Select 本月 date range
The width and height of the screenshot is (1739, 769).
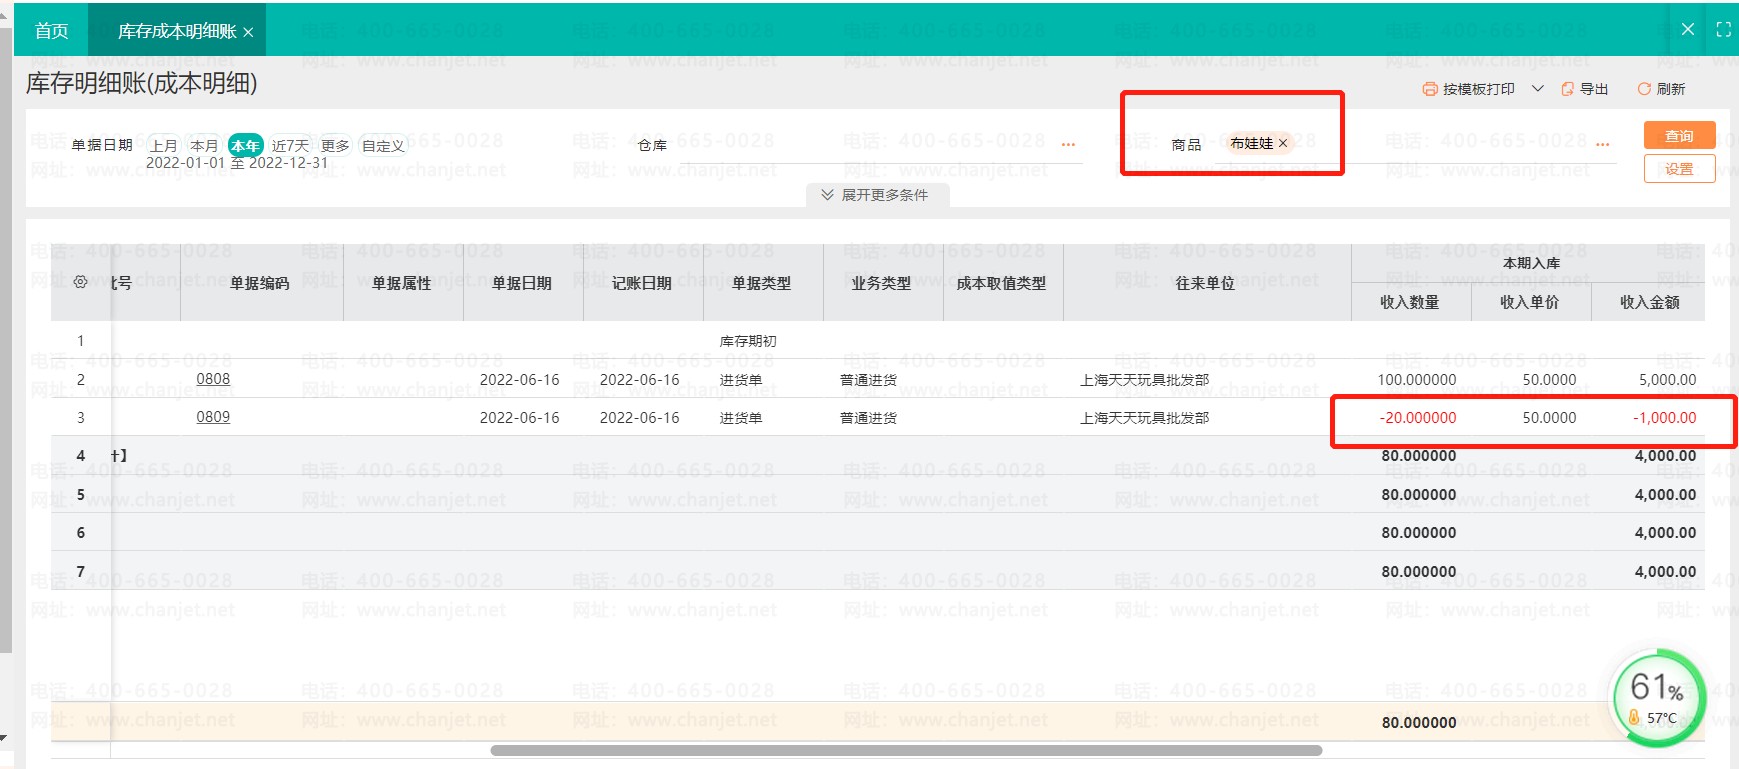click(204, 146)
